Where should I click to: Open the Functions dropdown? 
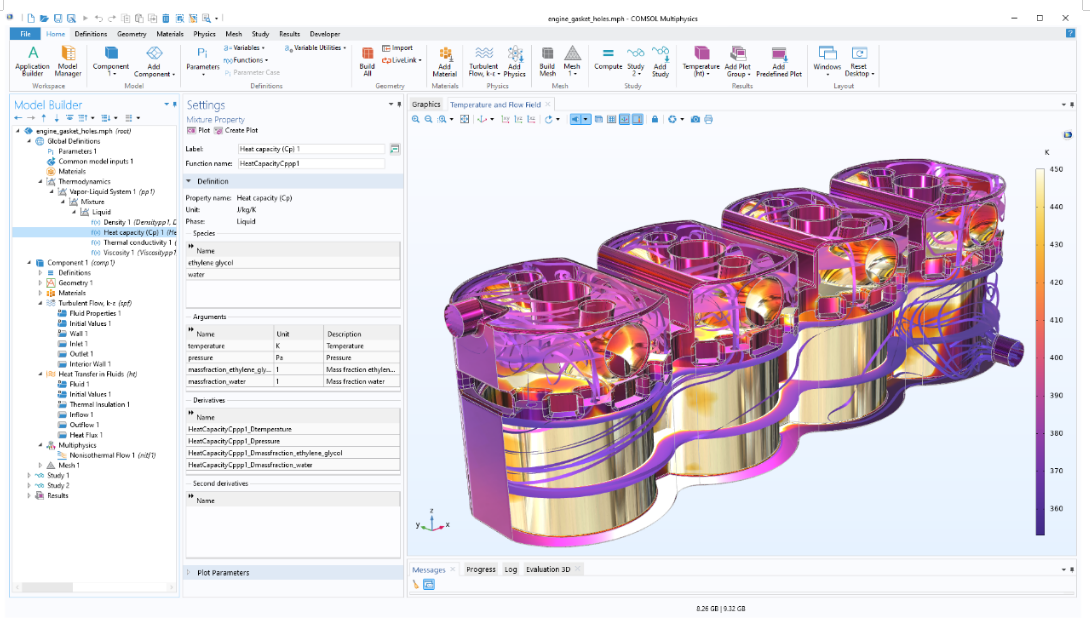click(246, 60)
